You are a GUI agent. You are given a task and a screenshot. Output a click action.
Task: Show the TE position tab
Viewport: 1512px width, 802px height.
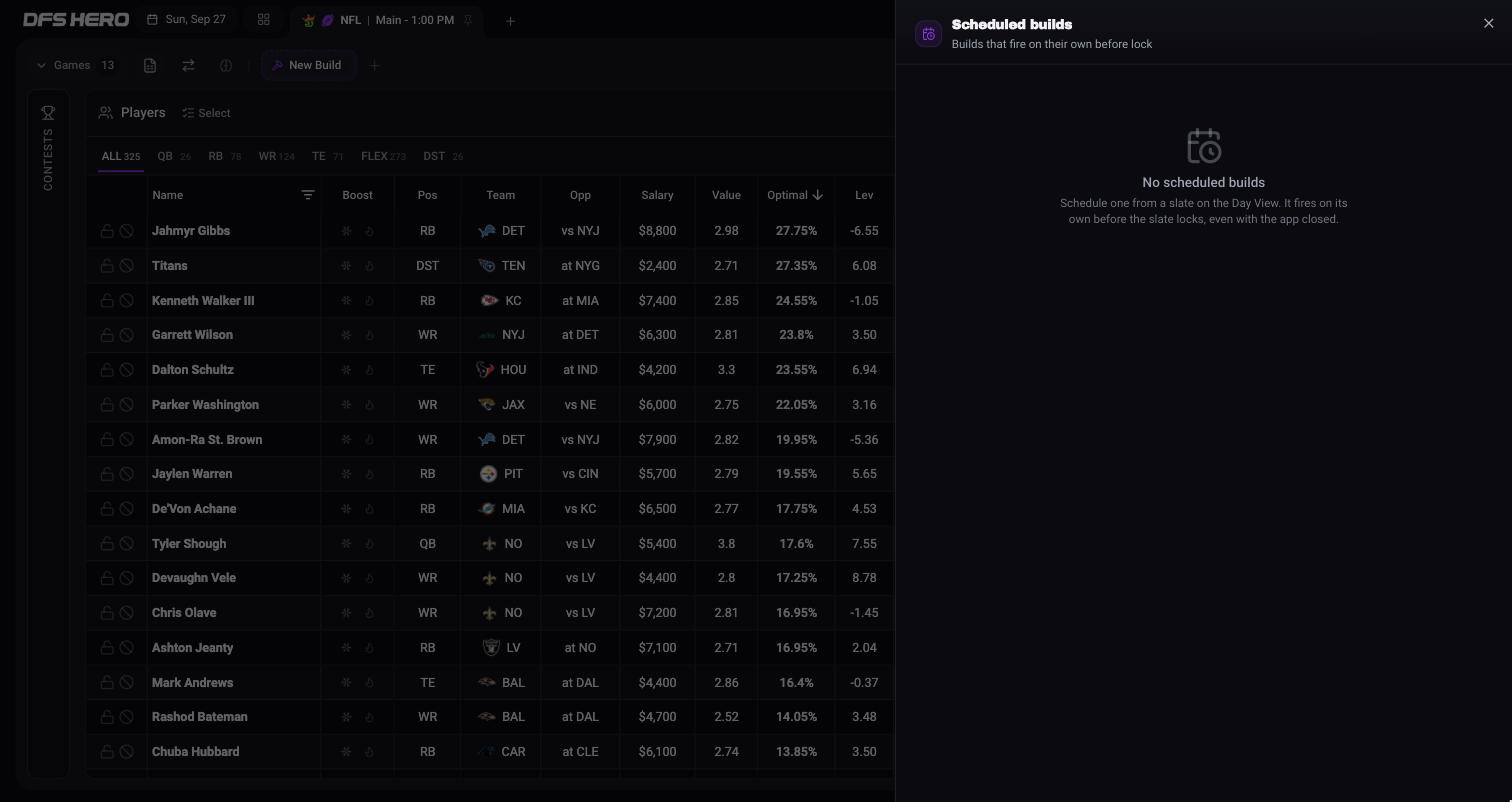327,156
